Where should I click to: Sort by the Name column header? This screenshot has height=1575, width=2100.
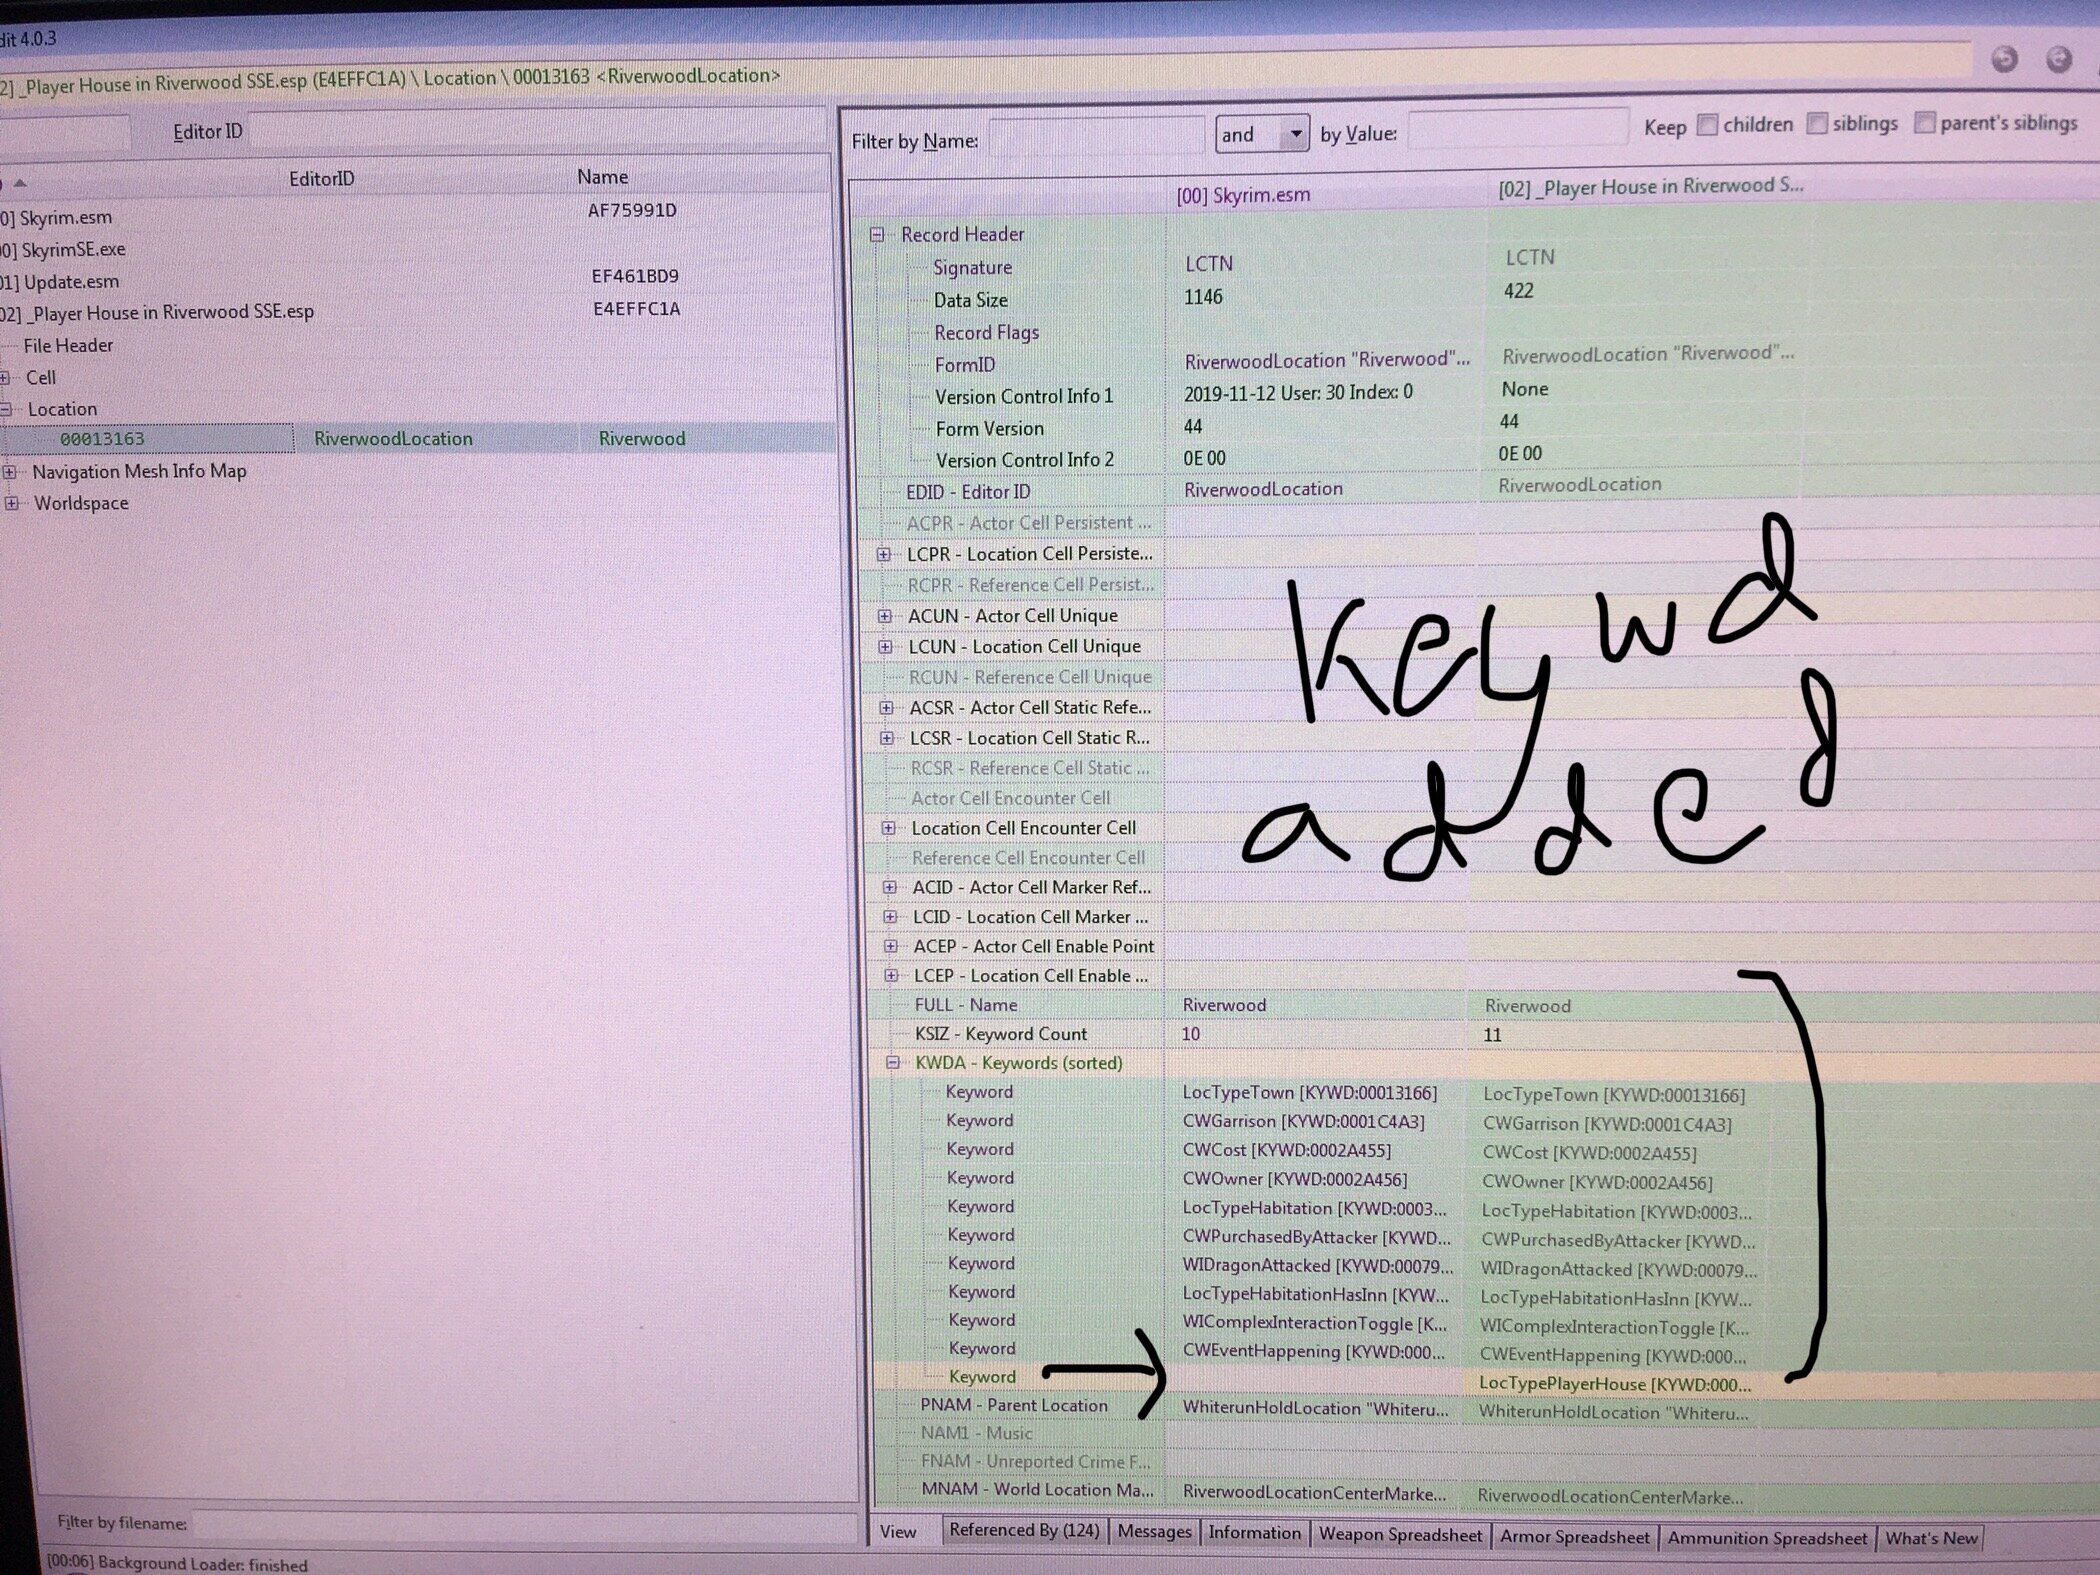coord(602,177)
